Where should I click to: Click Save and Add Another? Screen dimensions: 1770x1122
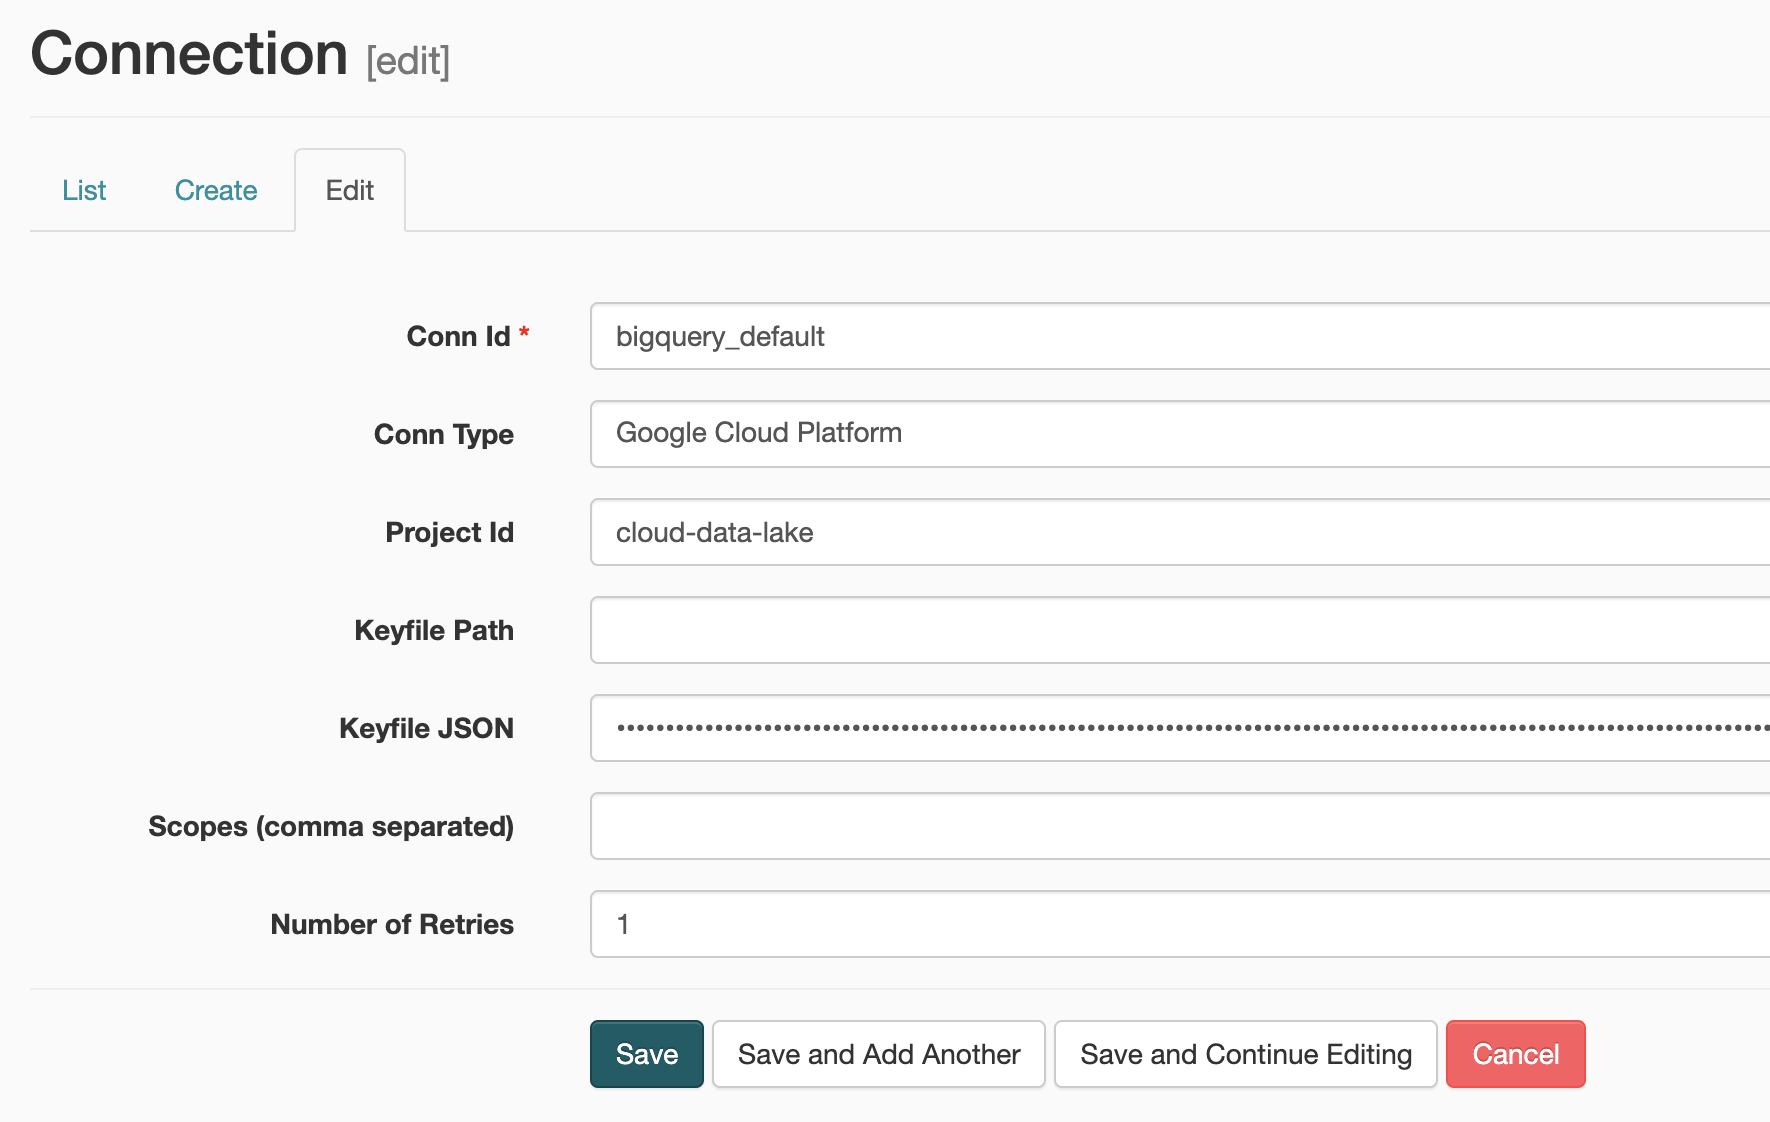tap(879, 1054)
